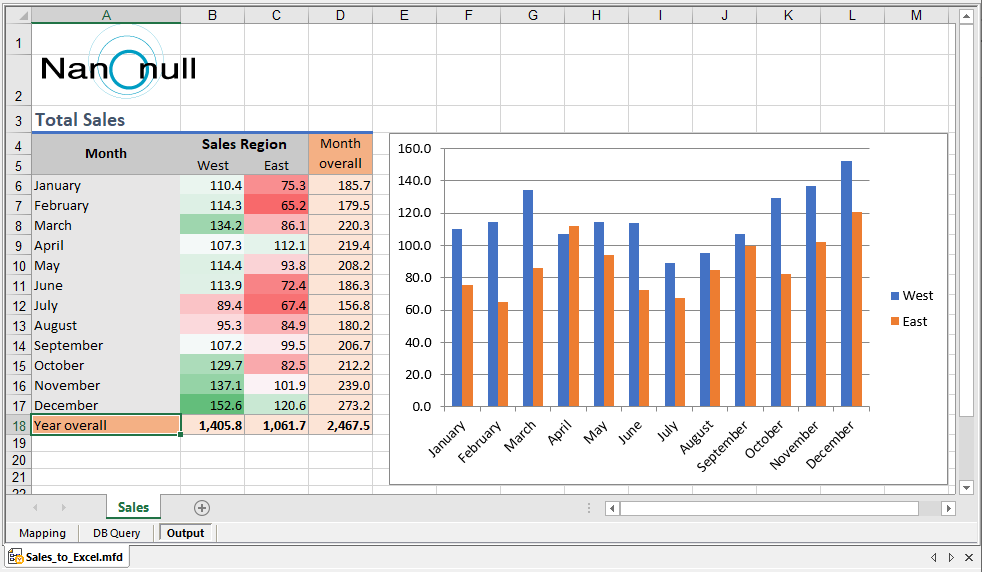982x572 pixels.
Task: Select the Year overall cell
Action: [x=106, y=426]
